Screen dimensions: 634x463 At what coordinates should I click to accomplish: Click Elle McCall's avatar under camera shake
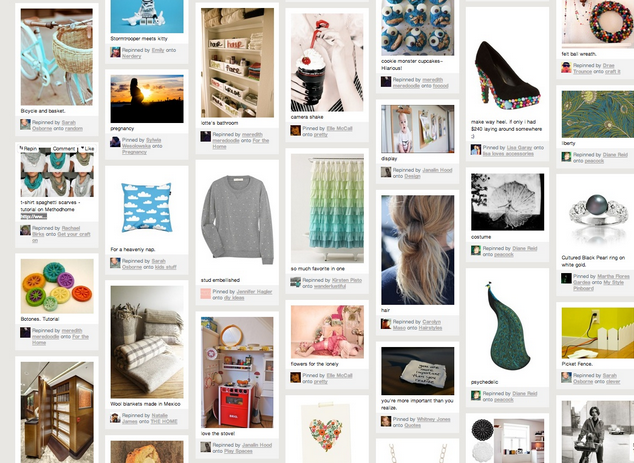click(296, 130)
